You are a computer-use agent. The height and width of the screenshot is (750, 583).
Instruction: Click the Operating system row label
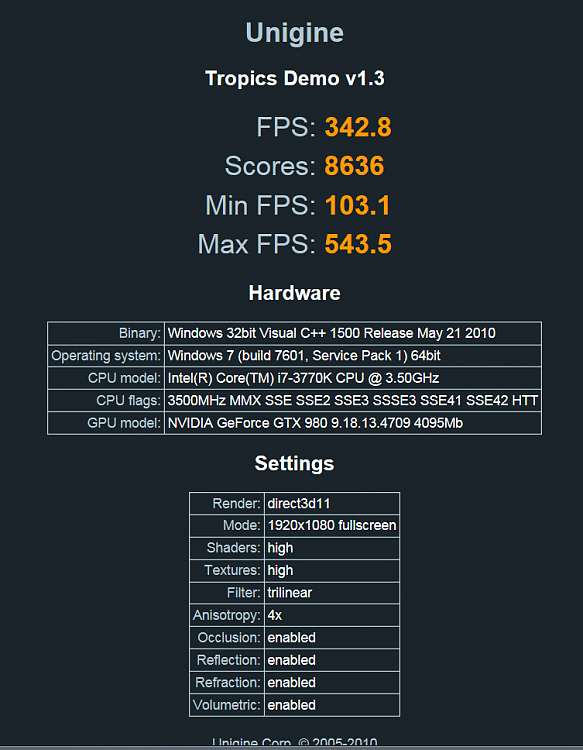[106, 356]
